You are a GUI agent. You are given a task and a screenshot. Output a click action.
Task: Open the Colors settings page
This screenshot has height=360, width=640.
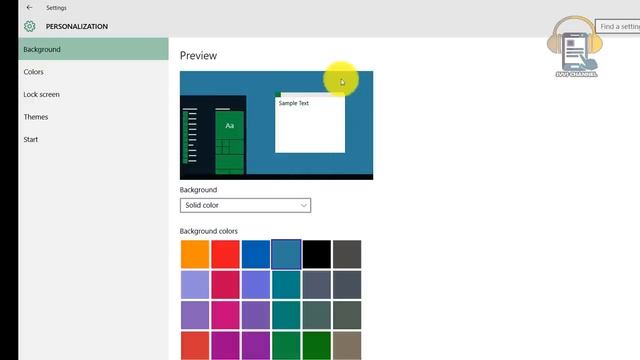[93, 72]
